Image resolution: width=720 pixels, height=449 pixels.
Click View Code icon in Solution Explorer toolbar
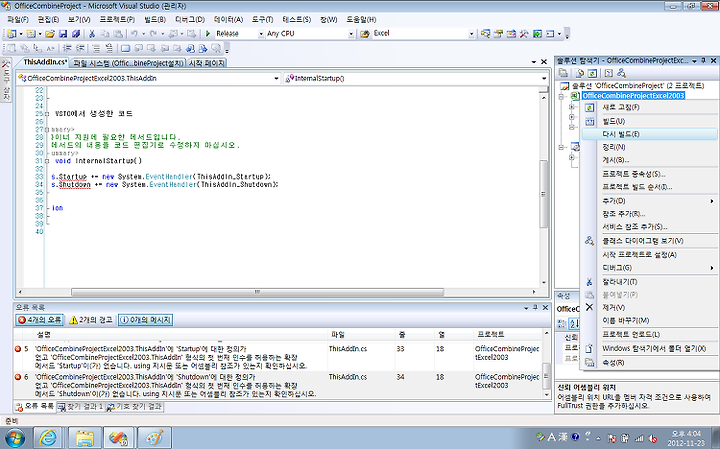tap(608, 73)
